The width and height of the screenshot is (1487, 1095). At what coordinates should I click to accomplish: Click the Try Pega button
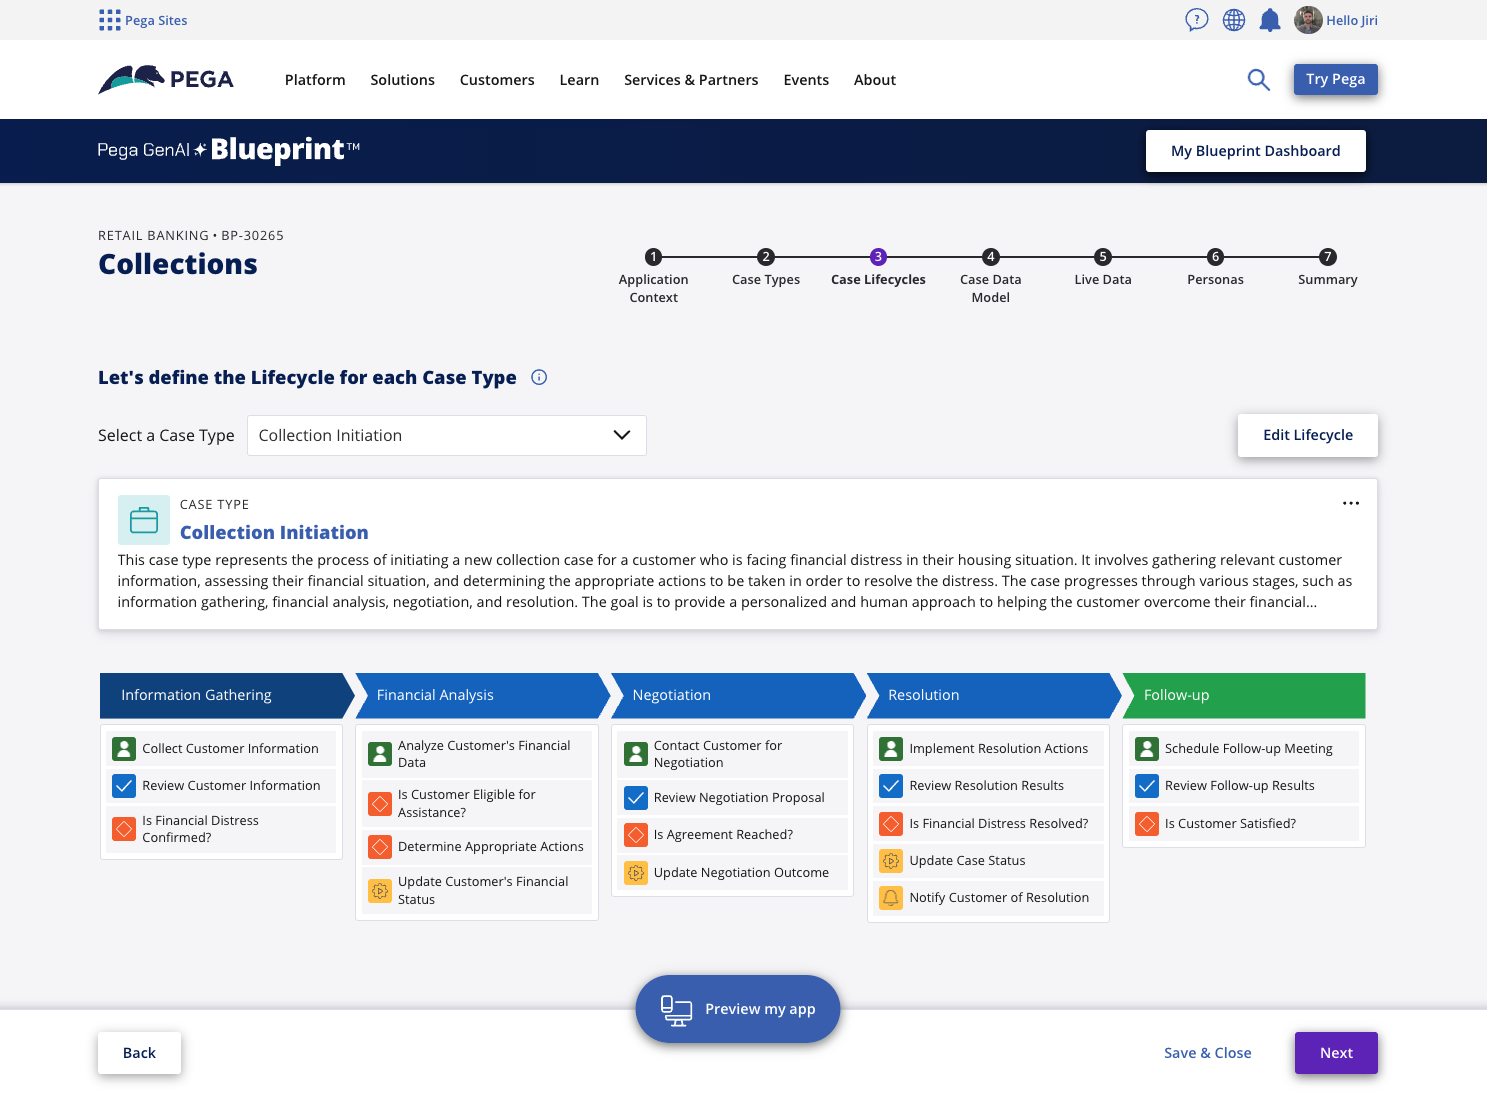tap(1335, 79)
